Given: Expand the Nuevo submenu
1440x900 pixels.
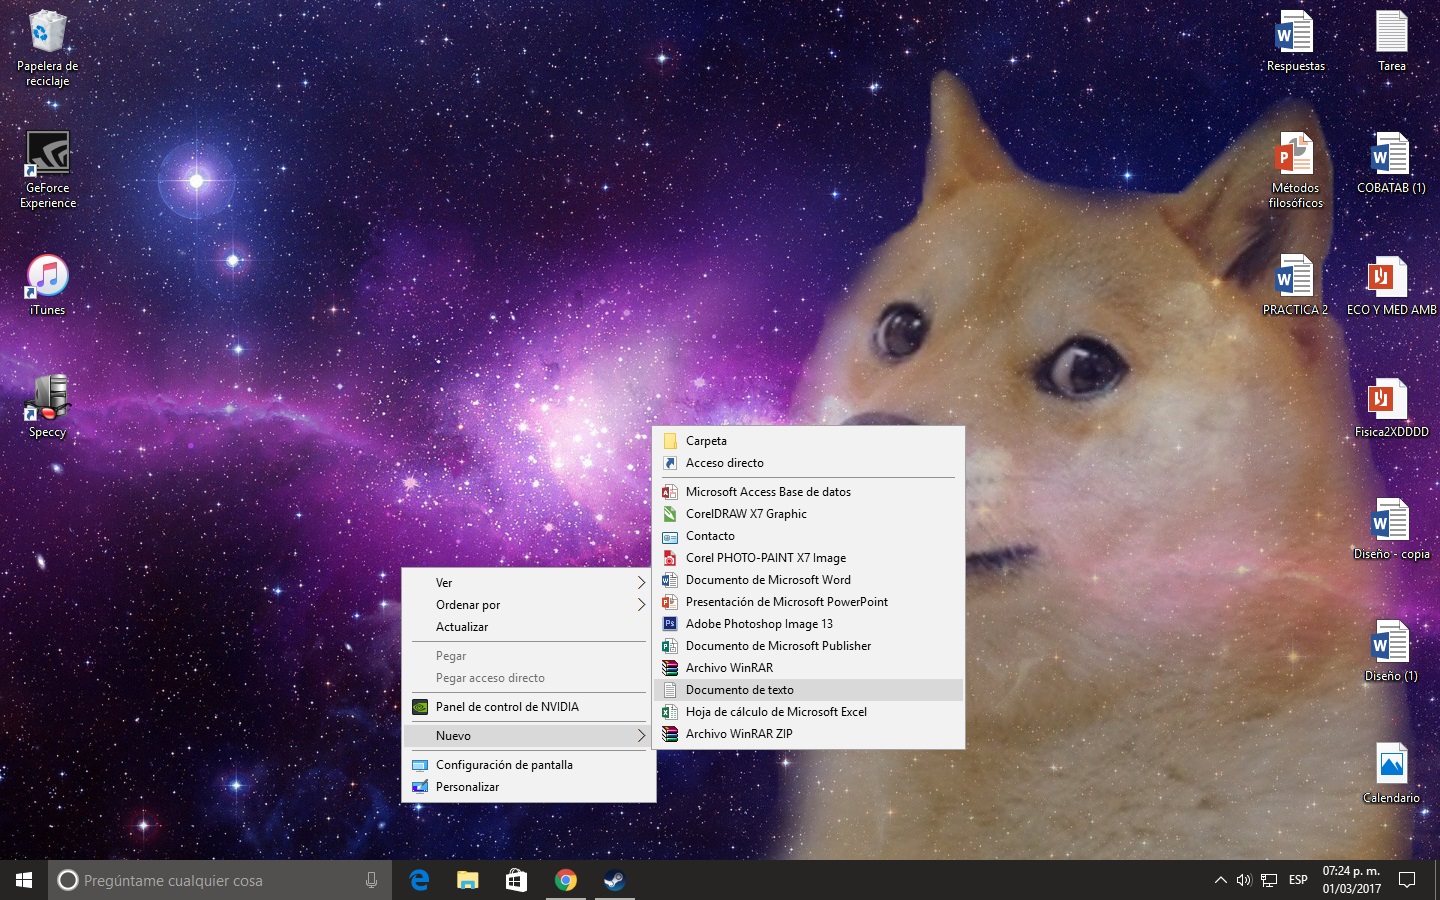Looking at the screenshot, I should click(x=528, y=736).
